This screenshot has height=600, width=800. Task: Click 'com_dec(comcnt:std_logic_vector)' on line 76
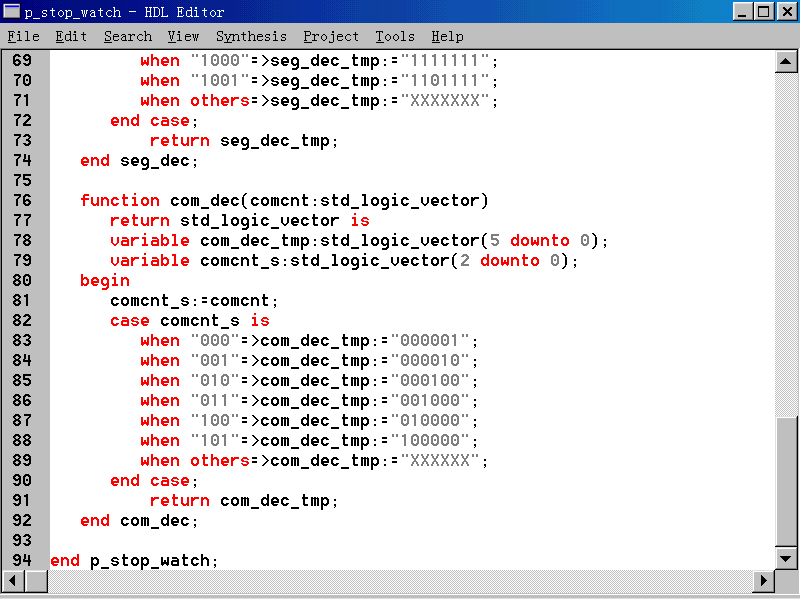[329, 201]
